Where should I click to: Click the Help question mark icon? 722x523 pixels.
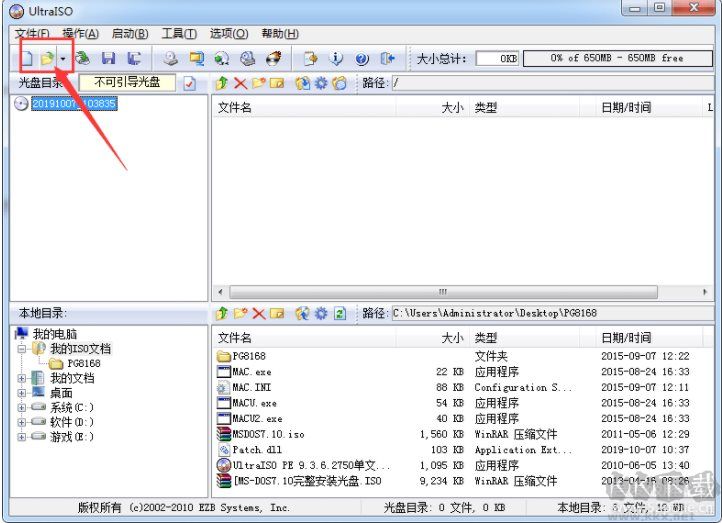coord(362,59)
